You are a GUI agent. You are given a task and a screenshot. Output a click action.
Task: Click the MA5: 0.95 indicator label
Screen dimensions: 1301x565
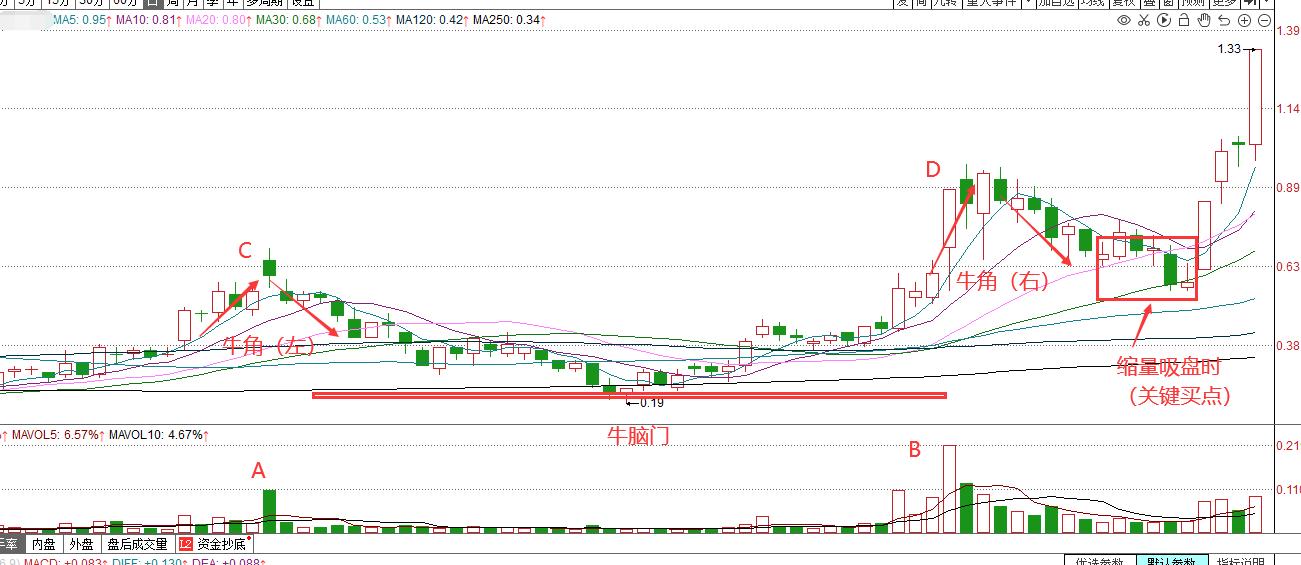point(79,20)
